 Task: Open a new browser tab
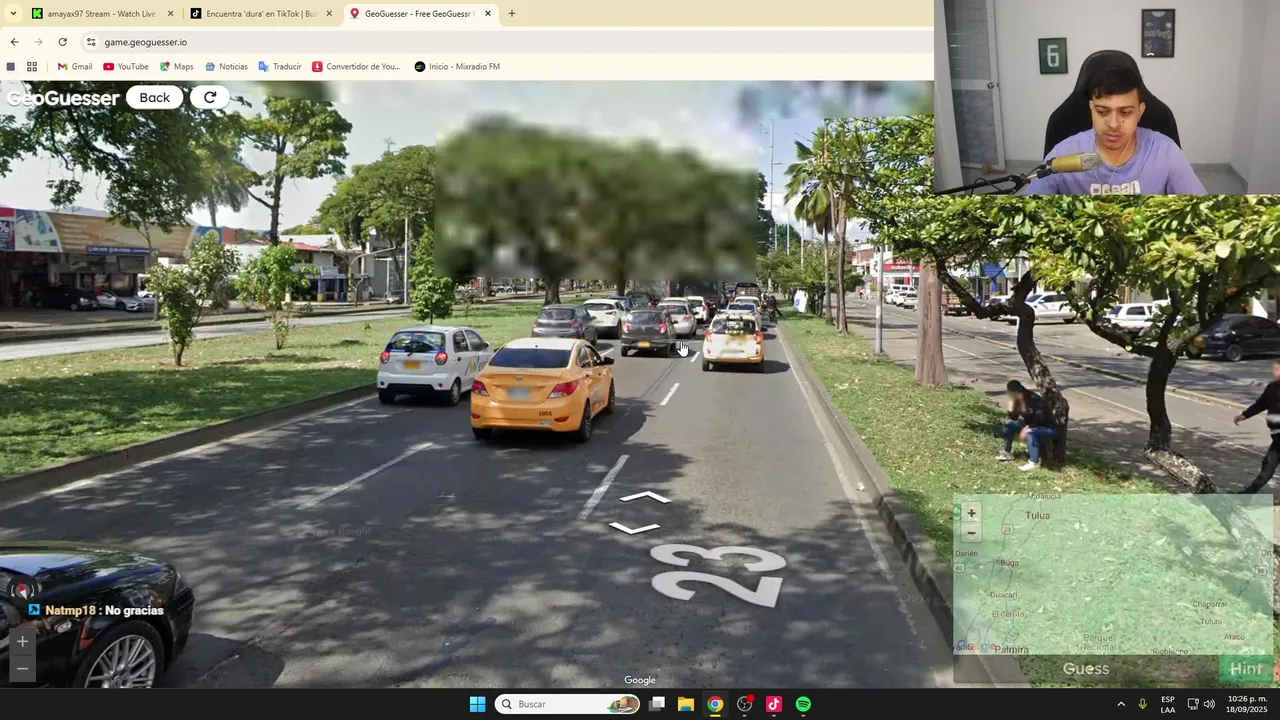click(512, 14)
